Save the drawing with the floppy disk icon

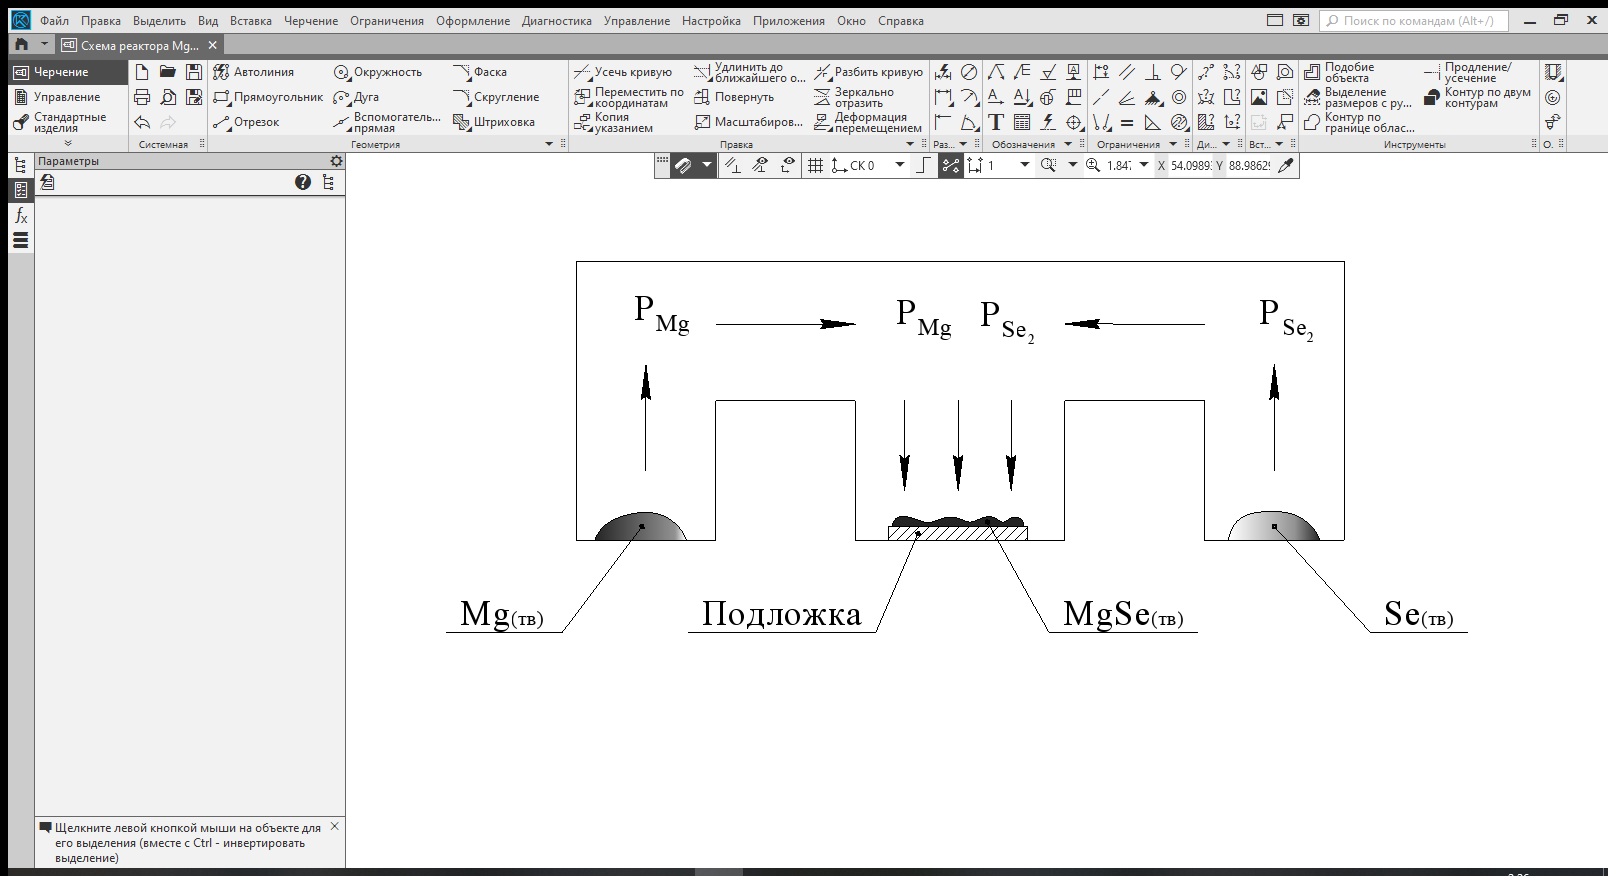(x=194, y=72)
